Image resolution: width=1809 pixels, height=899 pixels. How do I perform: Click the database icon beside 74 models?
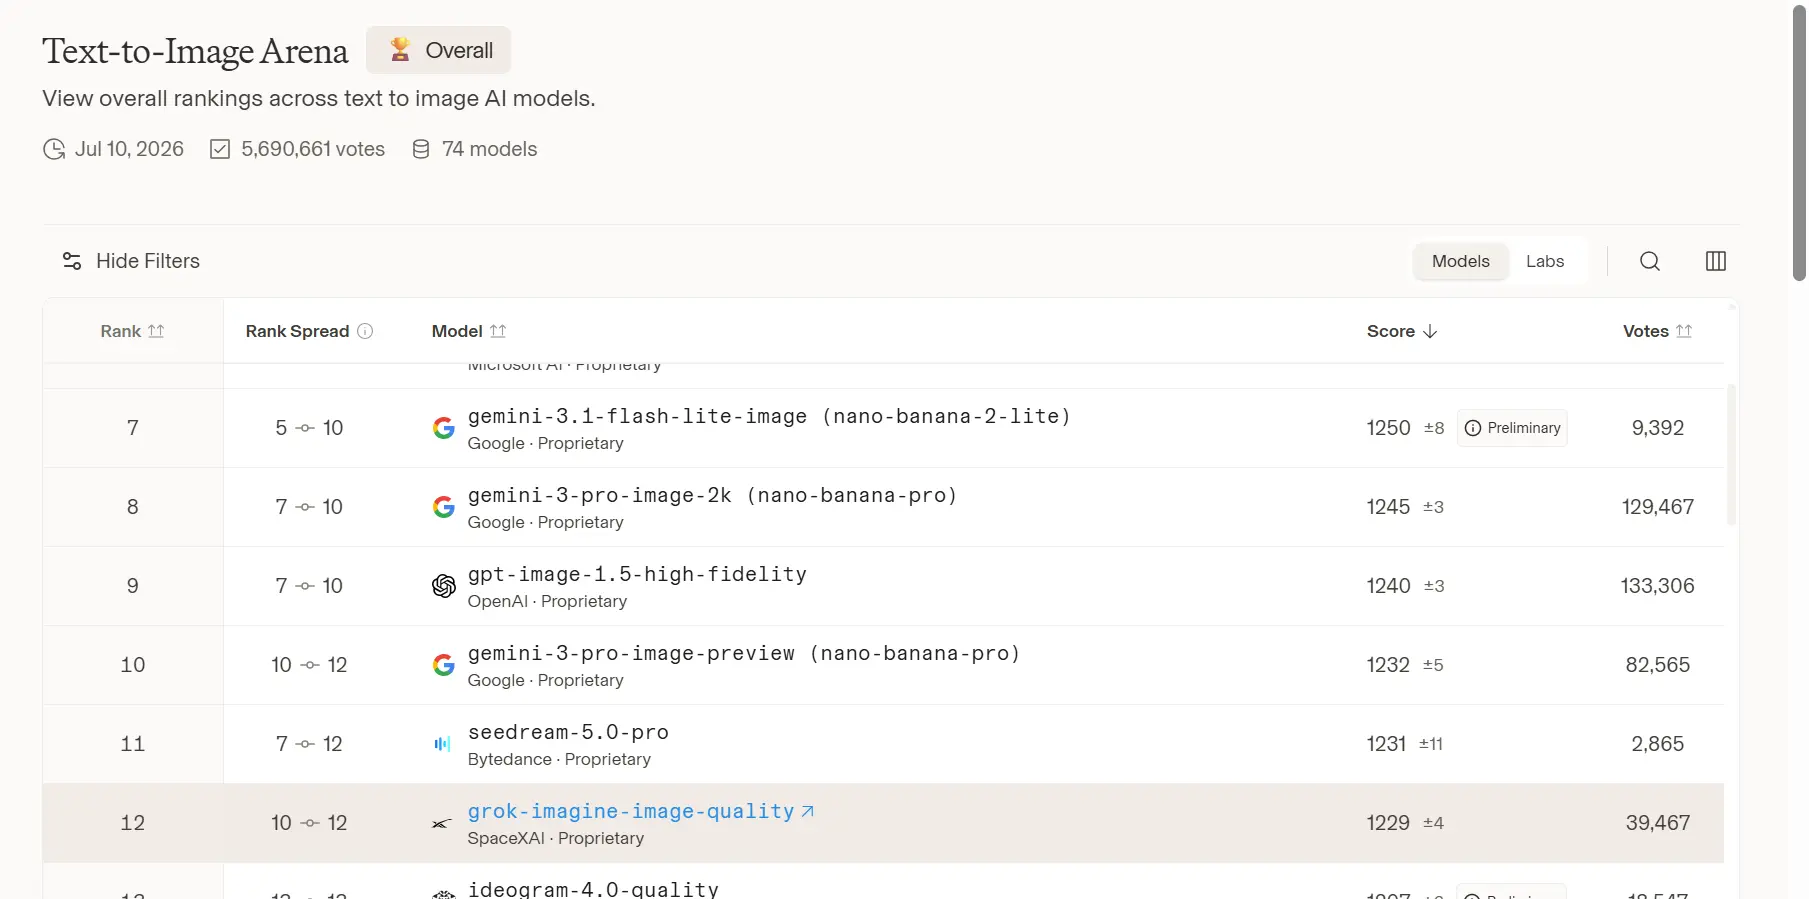tap(421, 149)
